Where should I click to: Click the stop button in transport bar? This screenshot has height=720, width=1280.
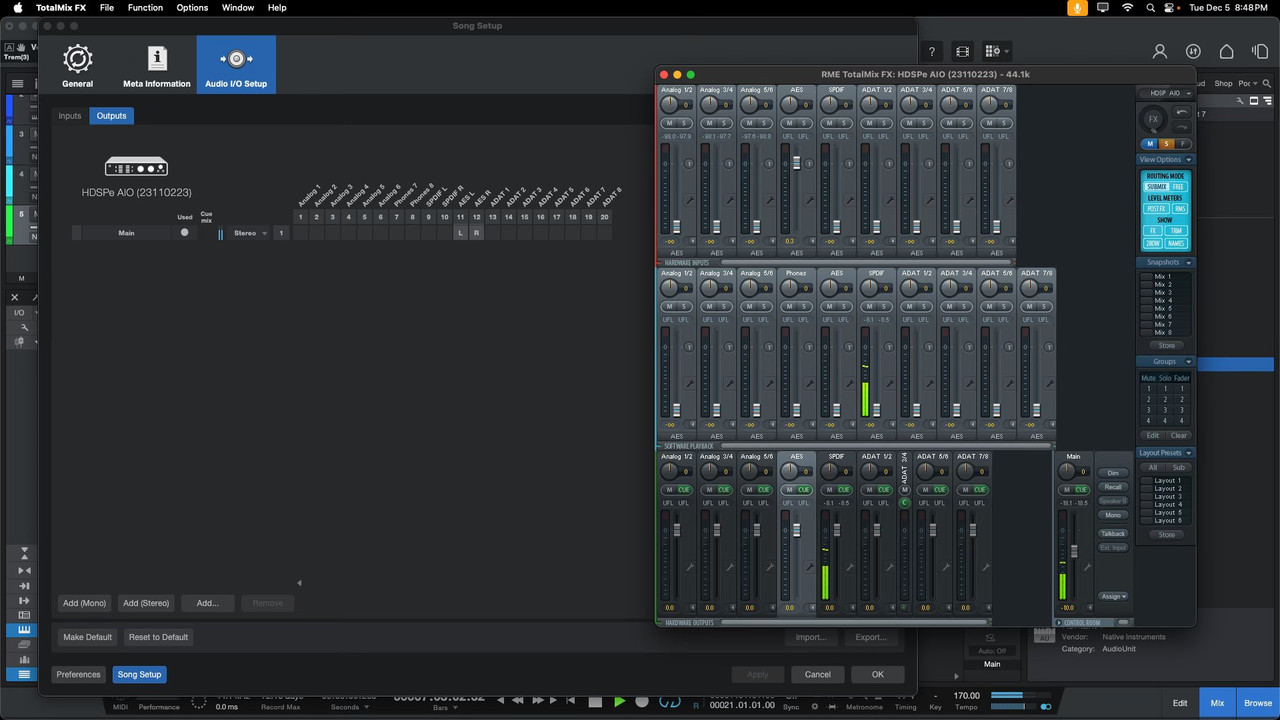pos(596,702)
